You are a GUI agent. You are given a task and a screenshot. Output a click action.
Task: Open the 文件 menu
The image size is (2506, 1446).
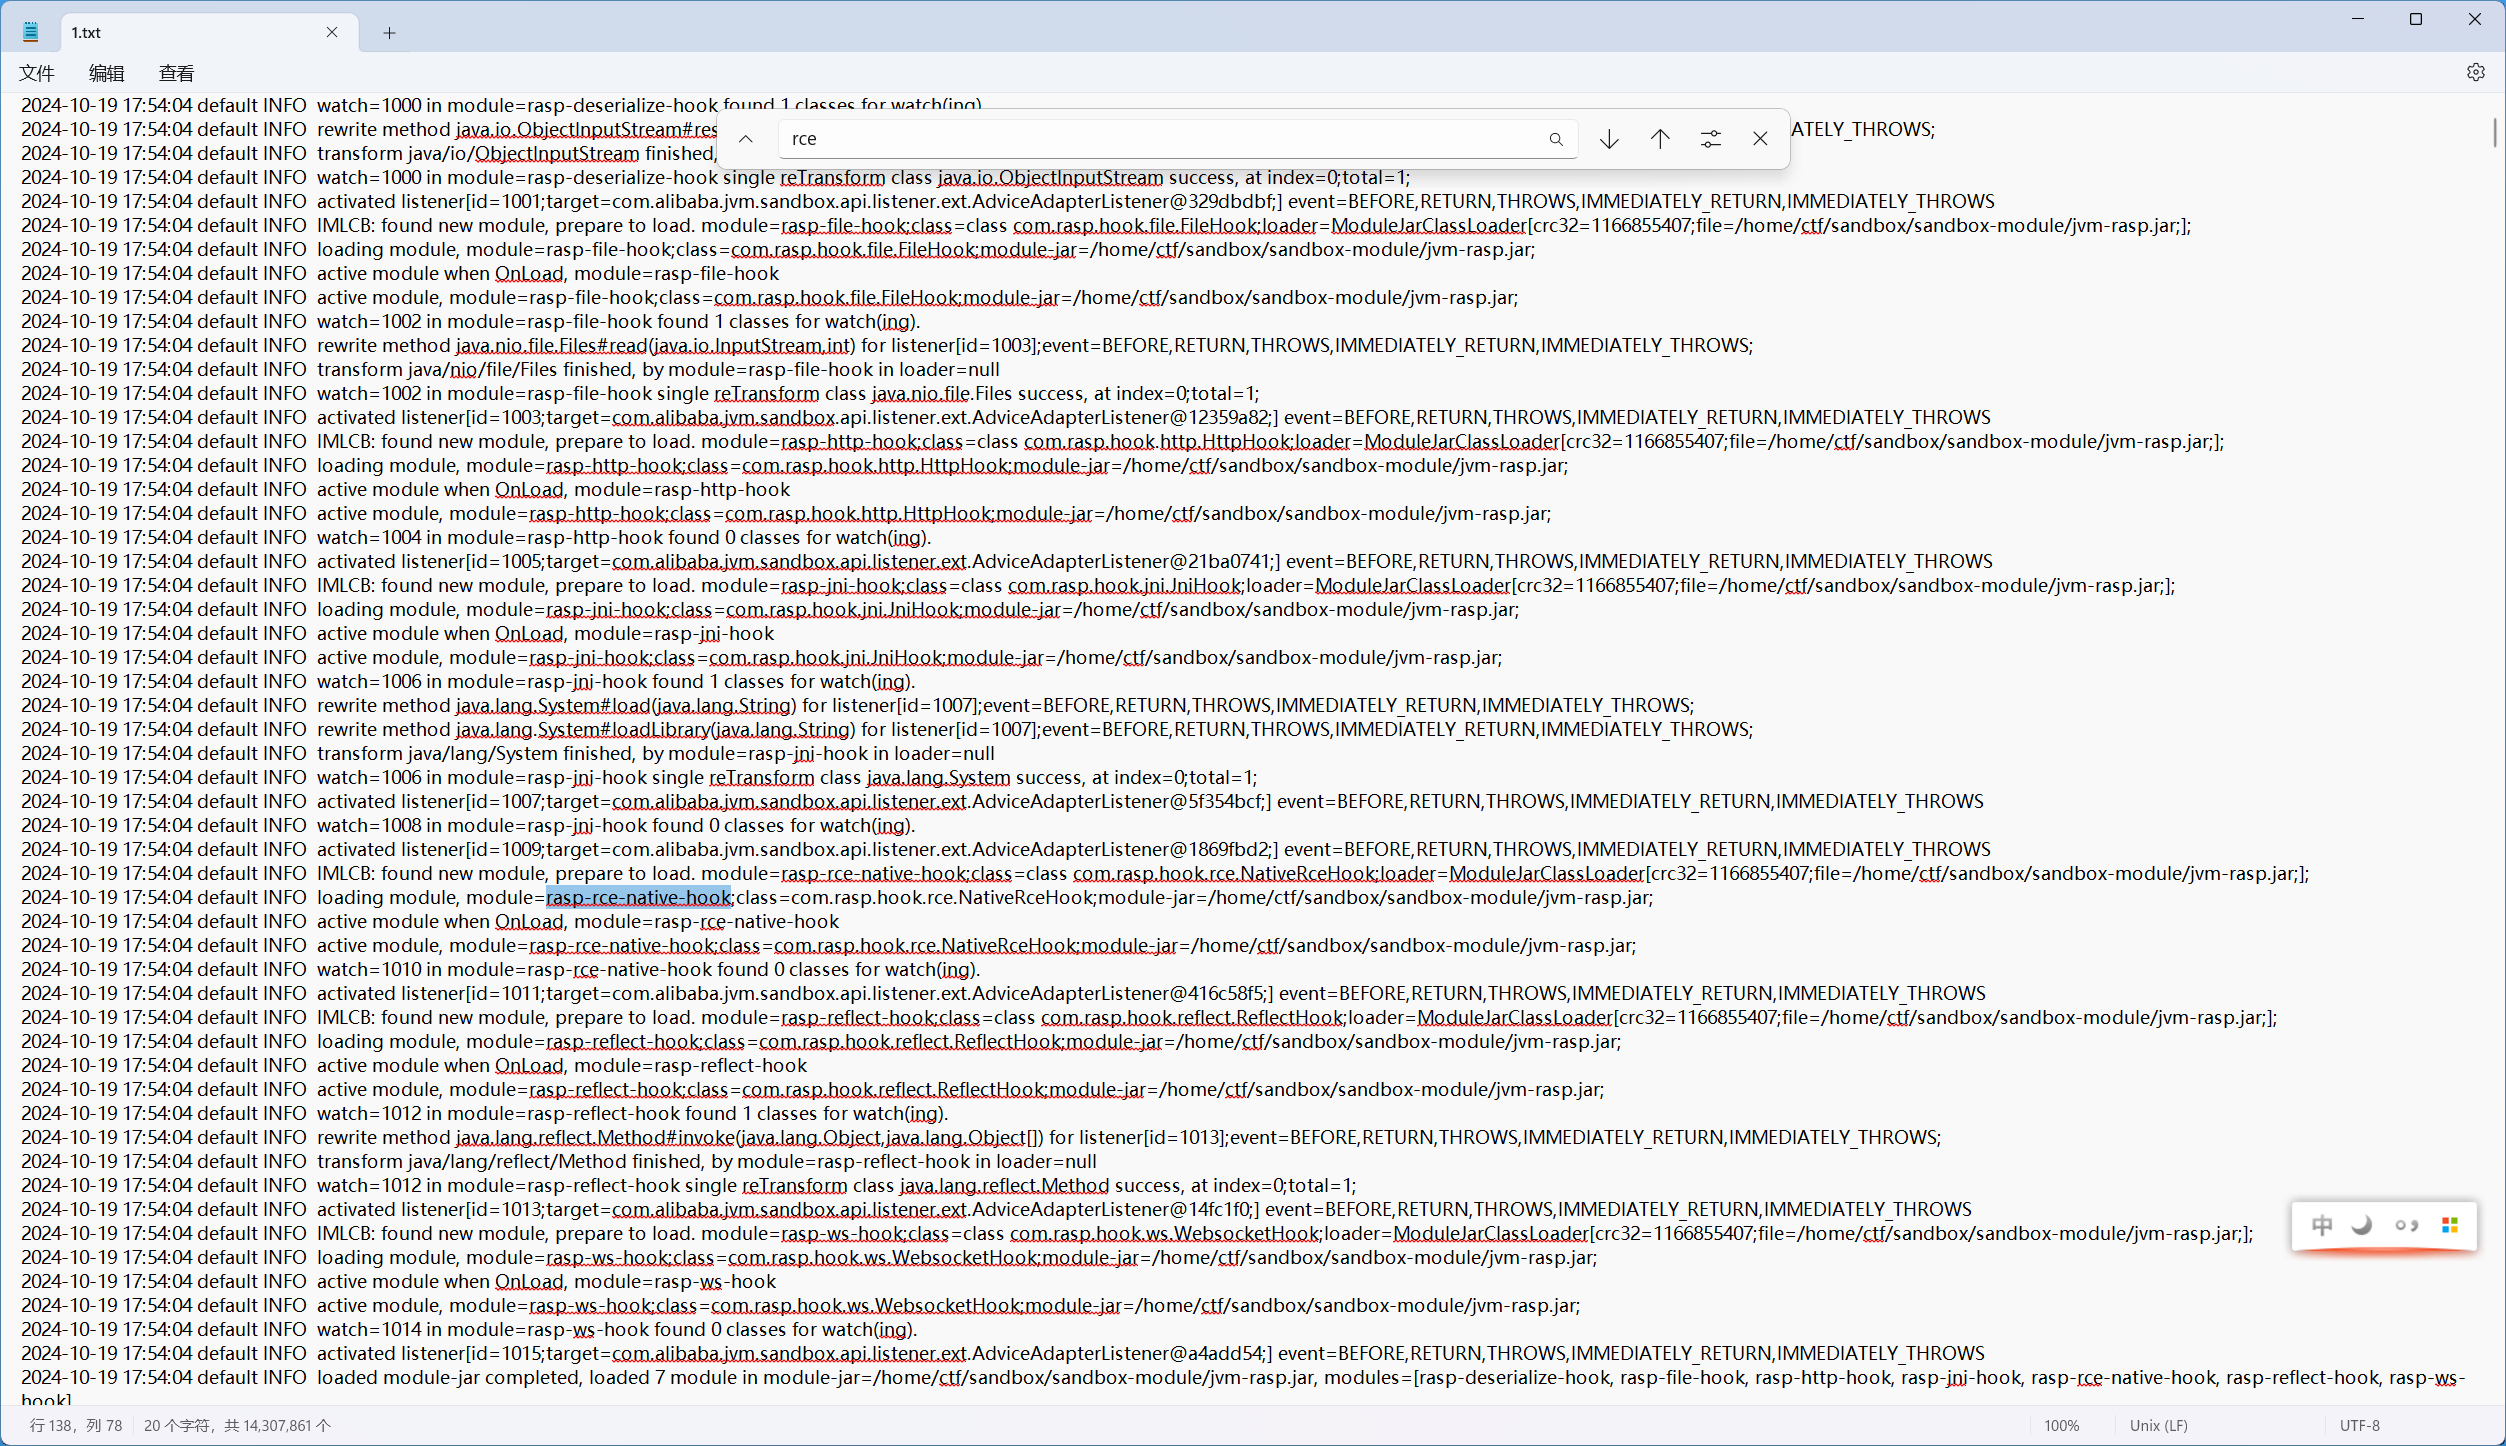[x=37, y=73]
